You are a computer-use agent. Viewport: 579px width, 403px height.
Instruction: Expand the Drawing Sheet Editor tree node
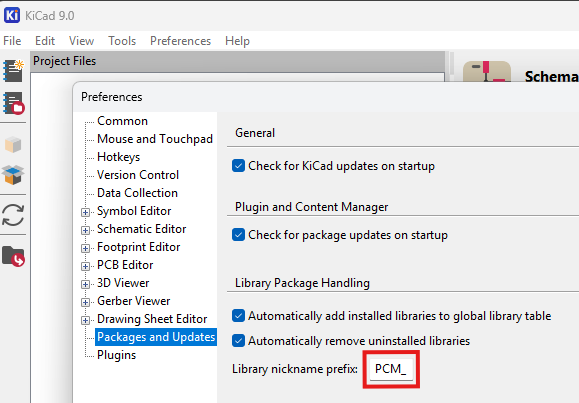[x=85, y=320]
